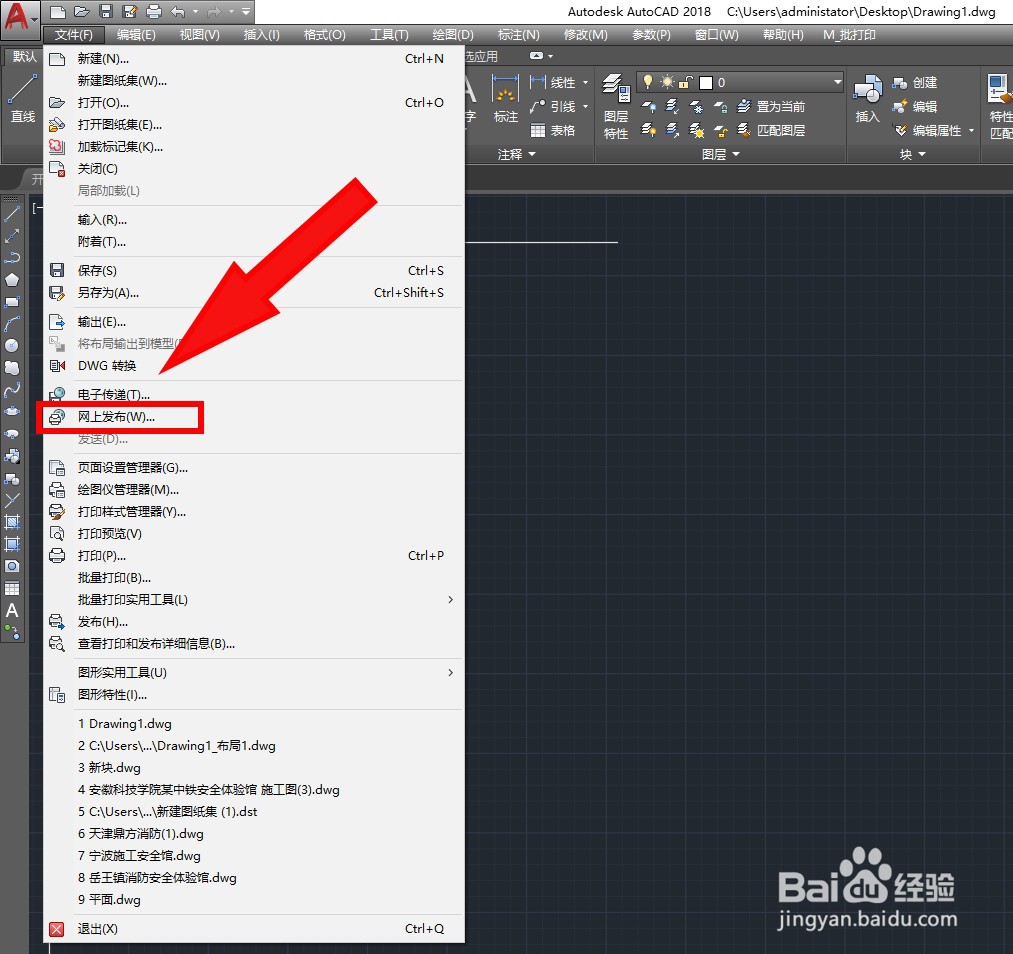
Task: Select the hatch tool in left toolbar
Action: pos(12,522)
